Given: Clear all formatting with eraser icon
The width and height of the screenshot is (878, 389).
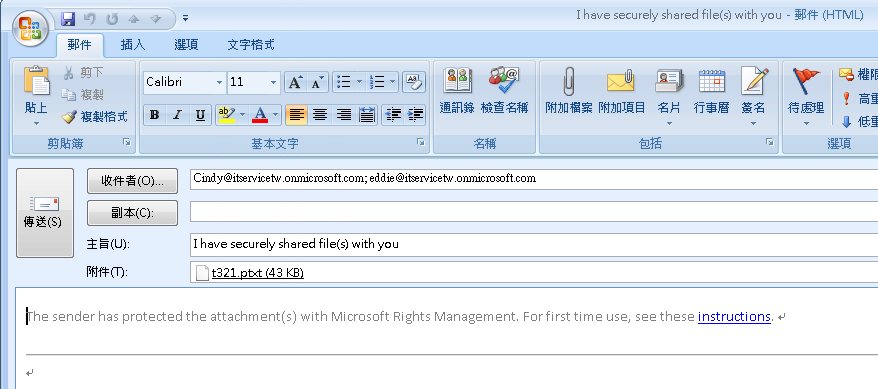Looking at the screenshot, I should (x=414, y=83).
